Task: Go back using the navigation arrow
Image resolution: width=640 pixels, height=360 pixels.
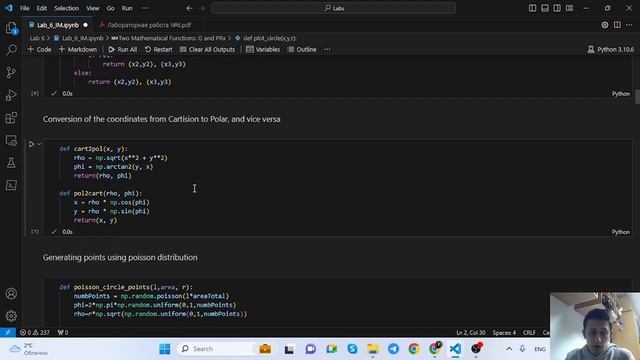Action: [x=189, y=8]
